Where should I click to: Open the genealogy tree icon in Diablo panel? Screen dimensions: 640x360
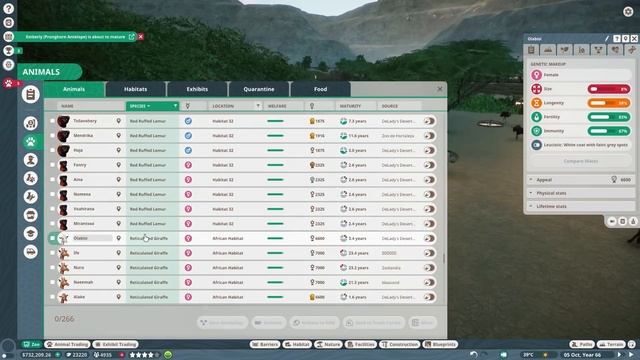[x=598, y=50]
